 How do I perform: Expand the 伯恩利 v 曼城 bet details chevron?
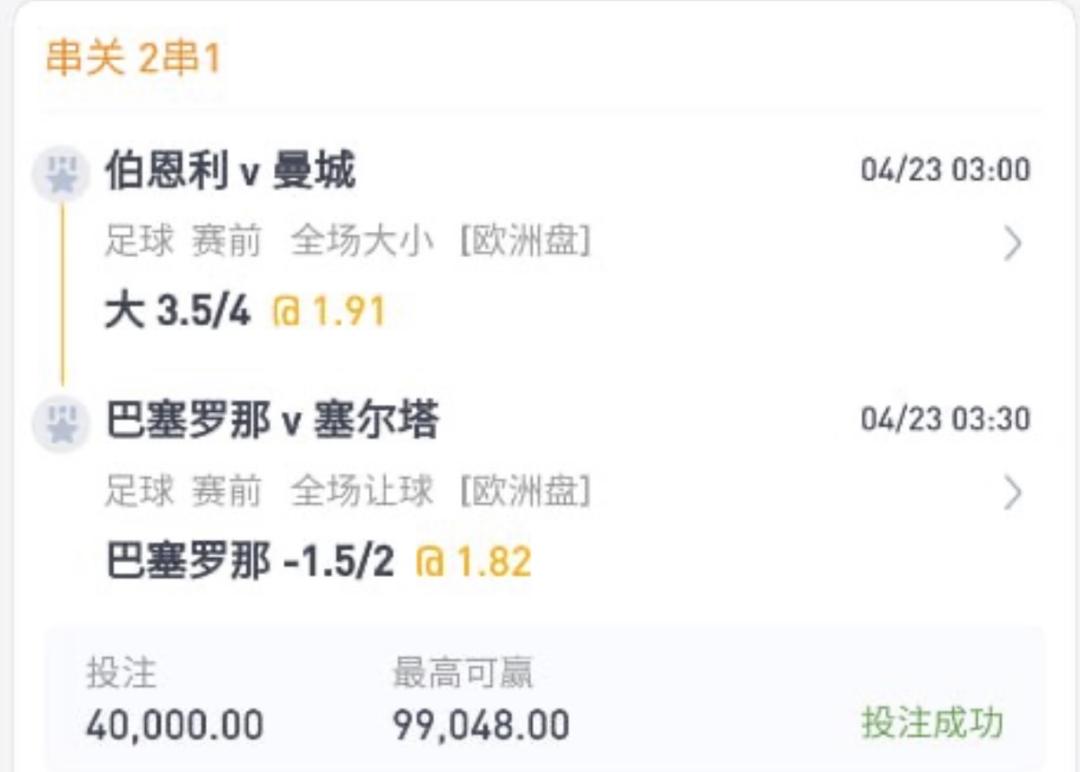pyautogui.click(x=1012, y=243)
